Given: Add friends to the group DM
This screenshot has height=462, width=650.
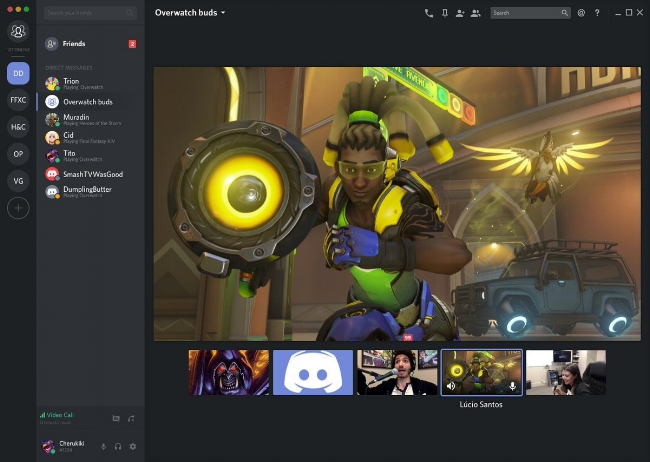Looking at the screenshot, I should pyautogui.click(x=460, y=13).
